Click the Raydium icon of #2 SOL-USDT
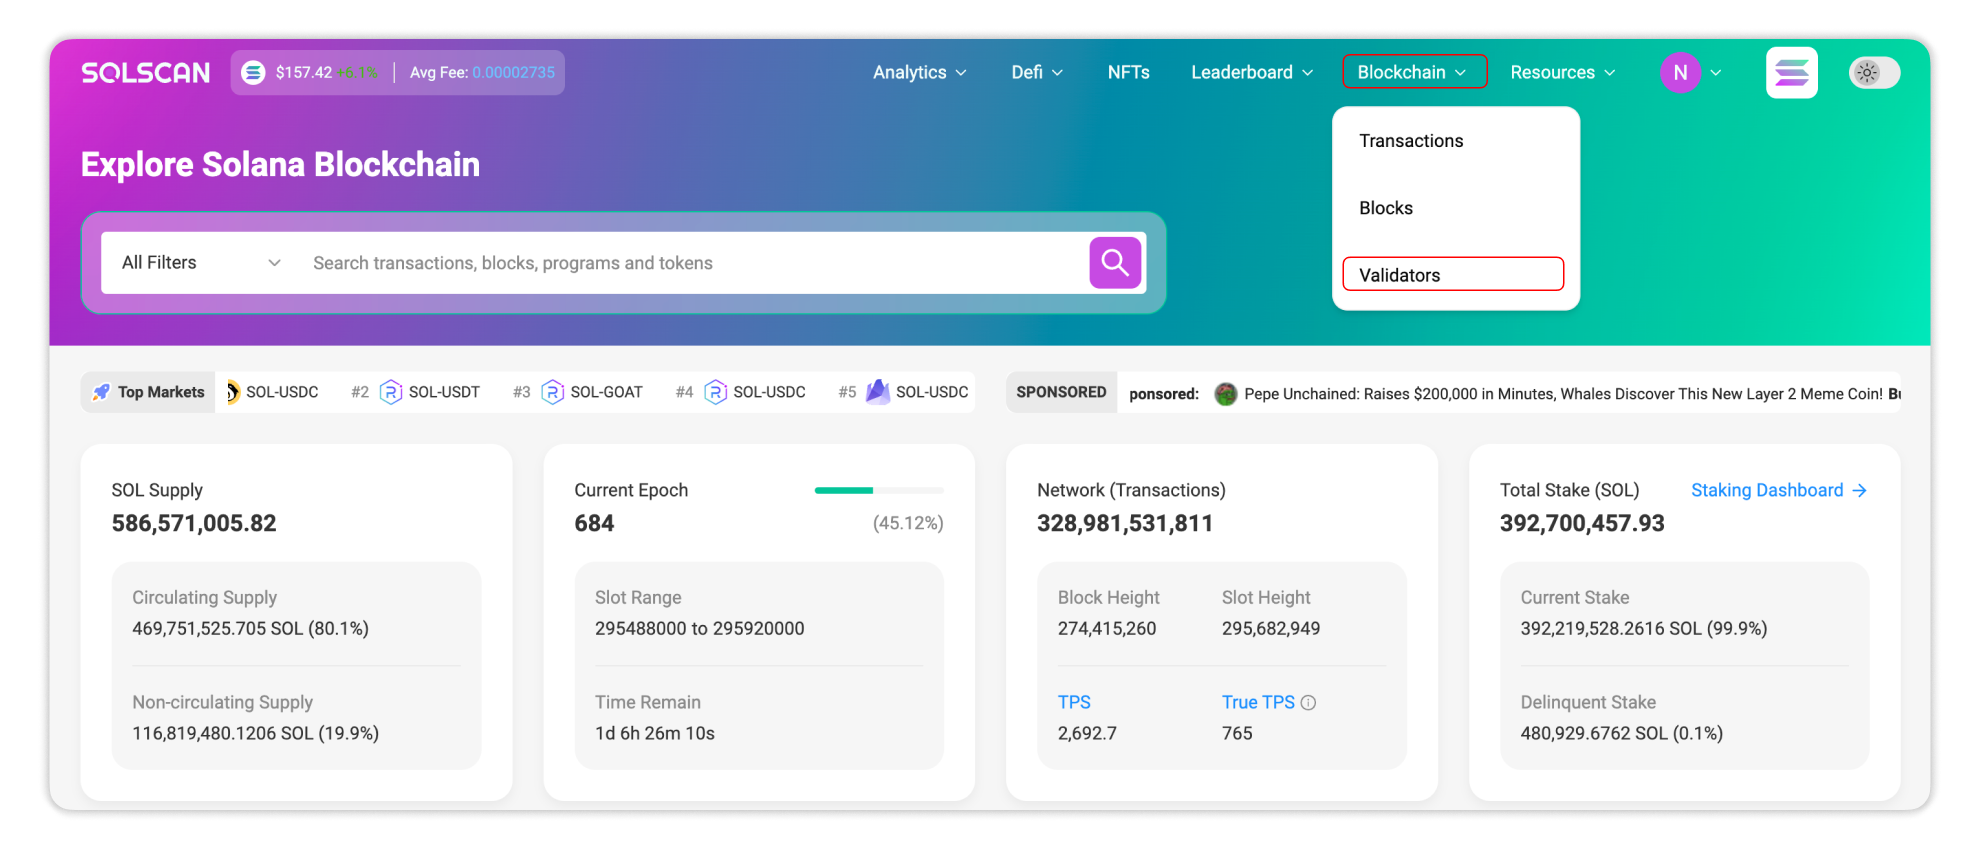1980x849 pixels. [391, 392]
